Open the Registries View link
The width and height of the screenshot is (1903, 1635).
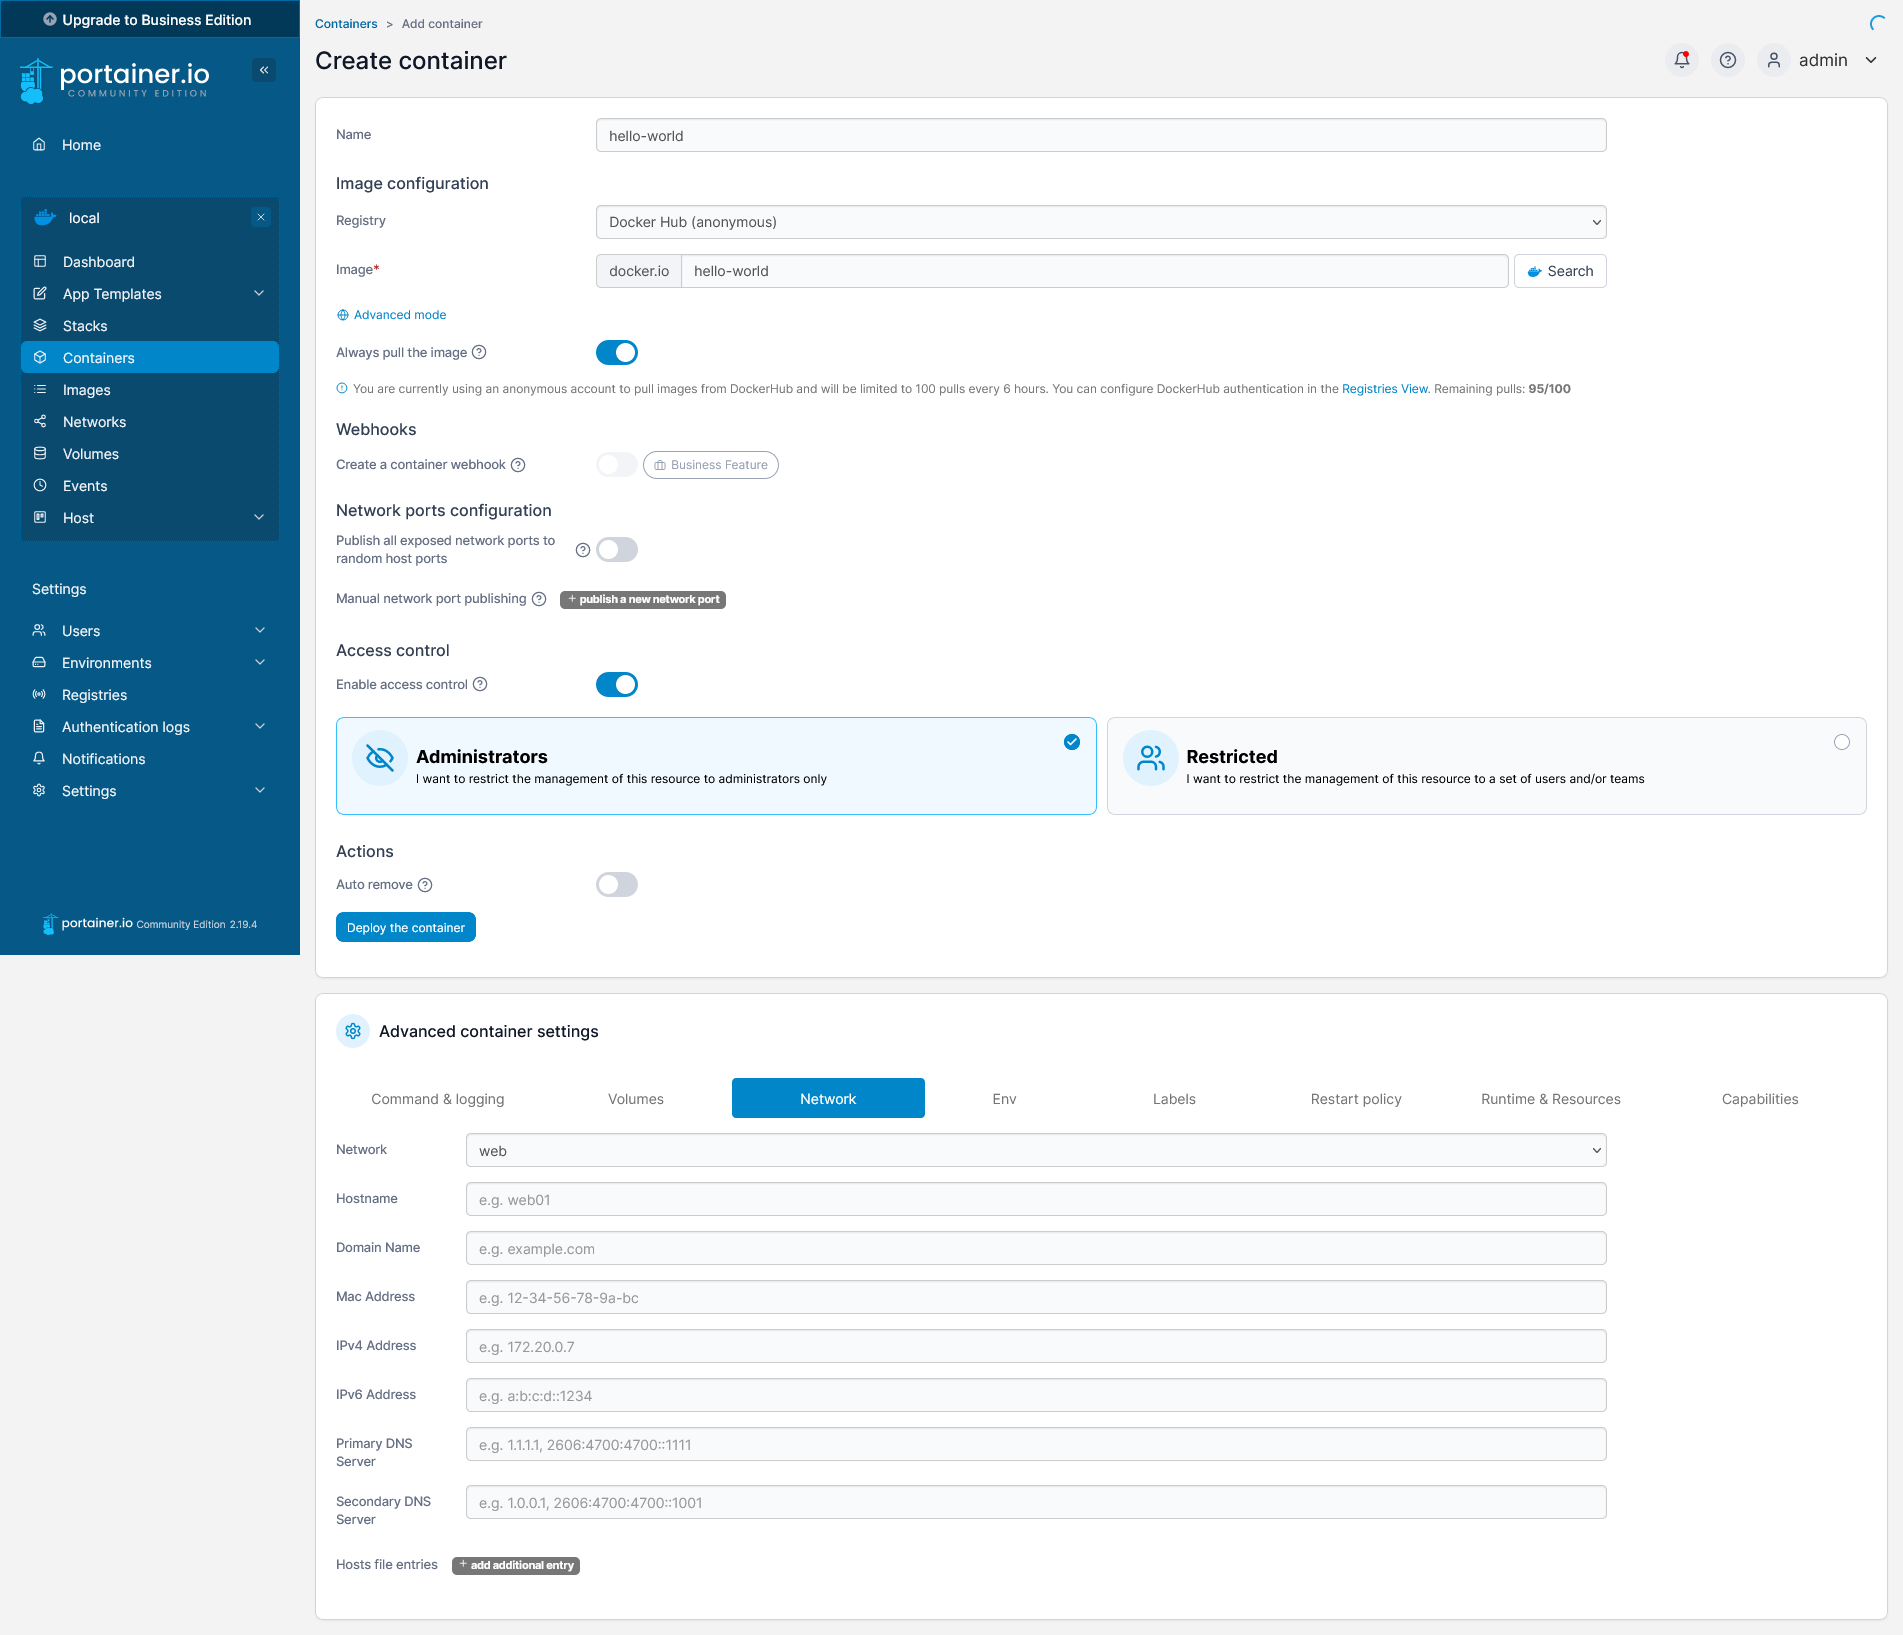1384,388
